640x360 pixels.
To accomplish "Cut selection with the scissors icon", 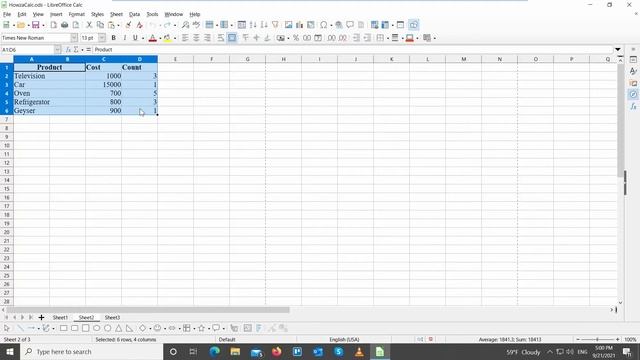I will 89,25.
